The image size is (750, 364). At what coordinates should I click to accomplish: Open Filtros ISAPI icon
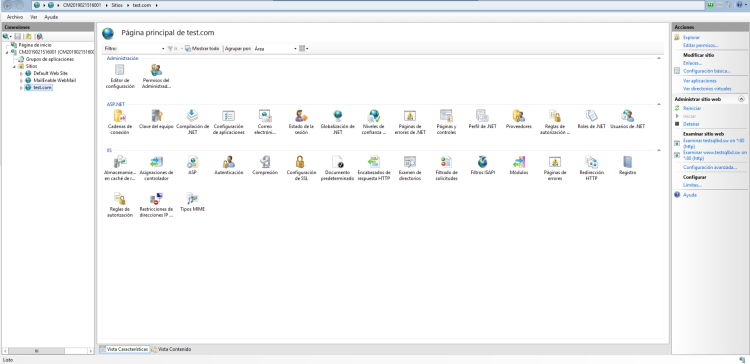pos(482,165)
